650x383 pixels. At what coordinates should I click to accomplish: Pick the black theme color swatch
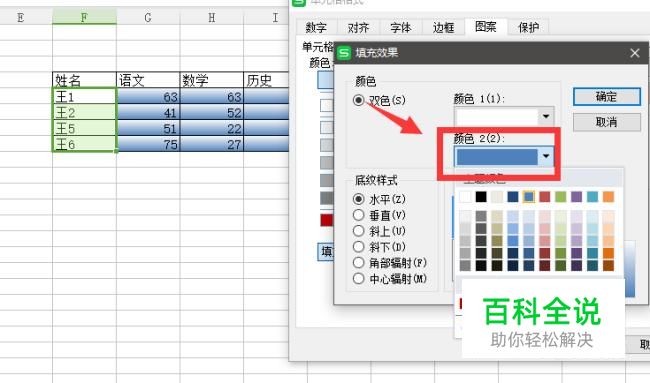(x=481, y=197)
